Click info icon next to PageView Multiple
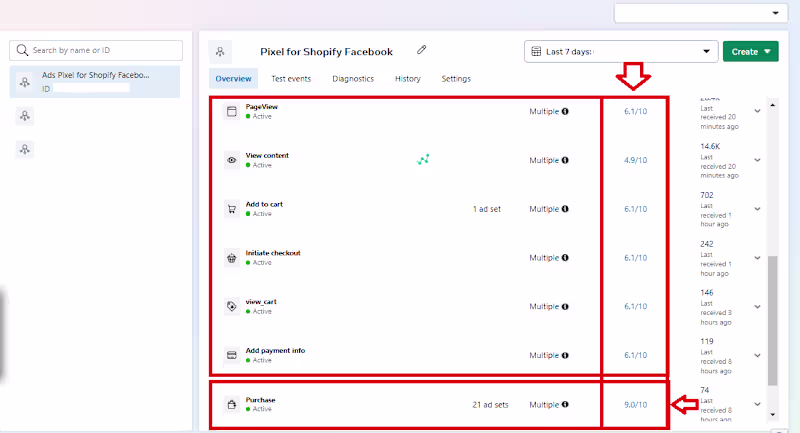800x433 pixels. coord(565,111)
